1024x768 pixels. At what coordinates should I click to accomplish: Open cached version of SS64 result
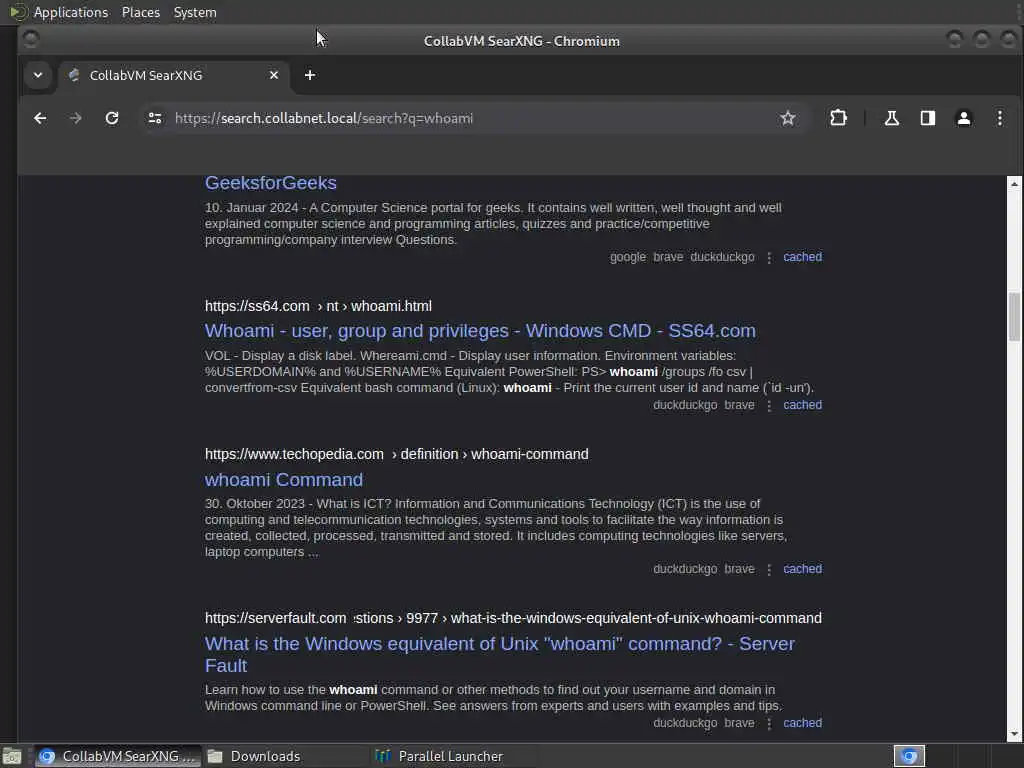802,405
